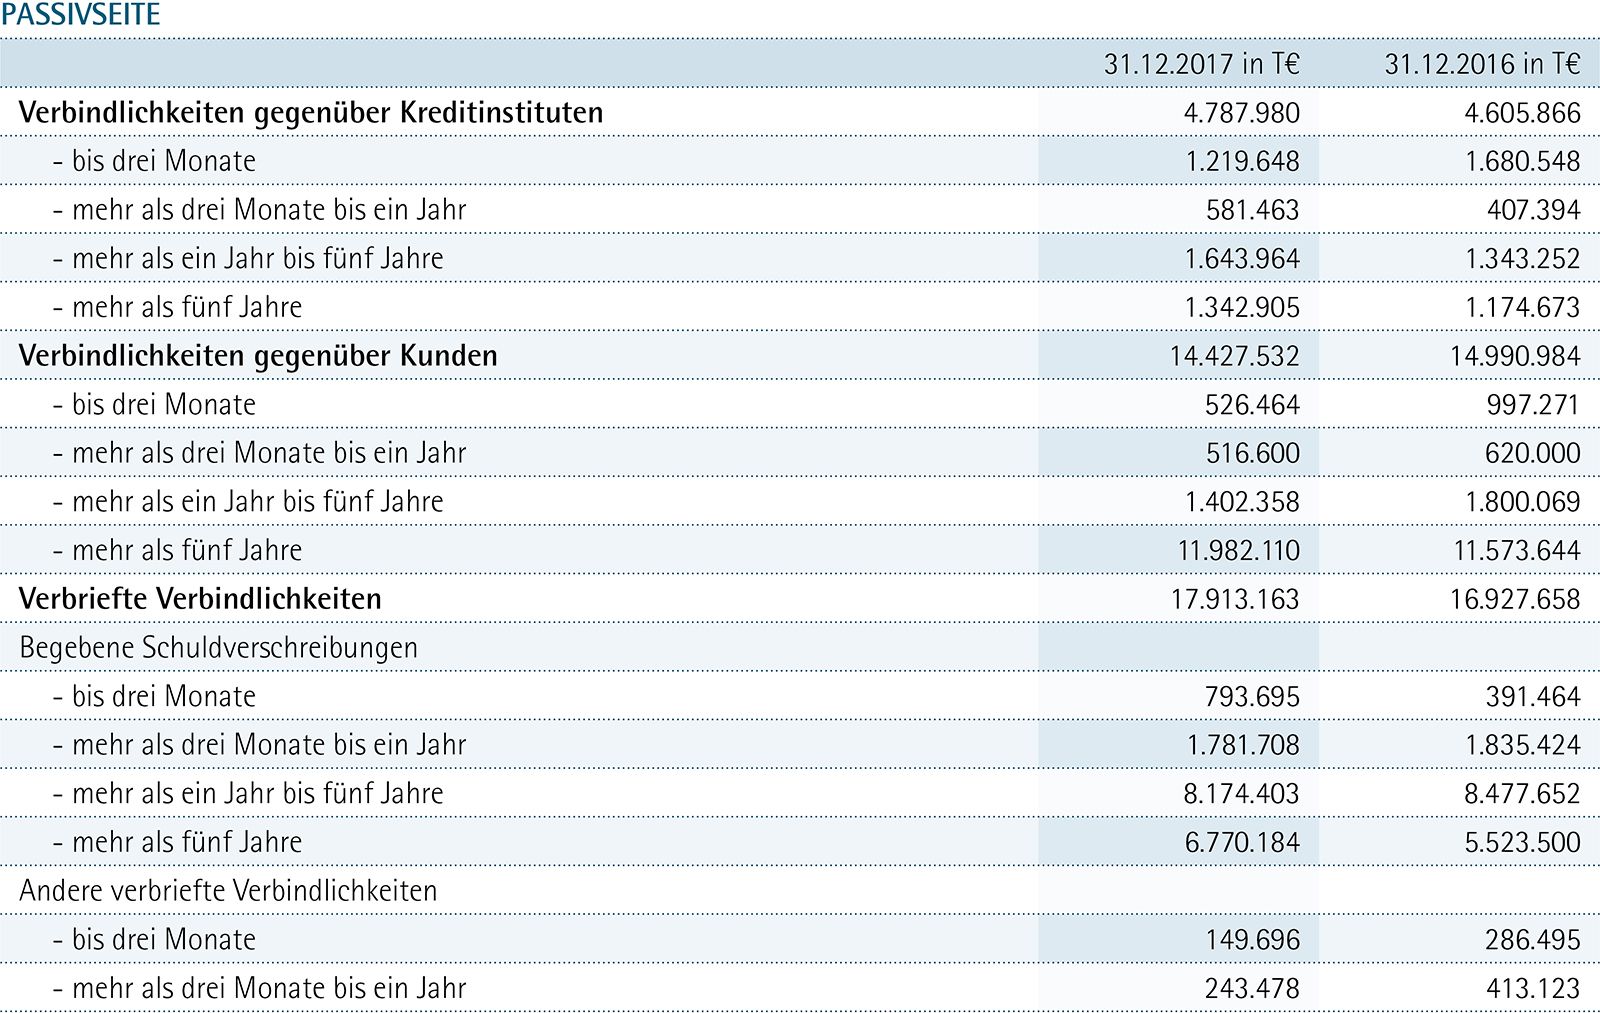Click the 8.174.403 cell
This screenshot has height=1013, width=1600.
pyautogui.click(x=1241, y=794)
